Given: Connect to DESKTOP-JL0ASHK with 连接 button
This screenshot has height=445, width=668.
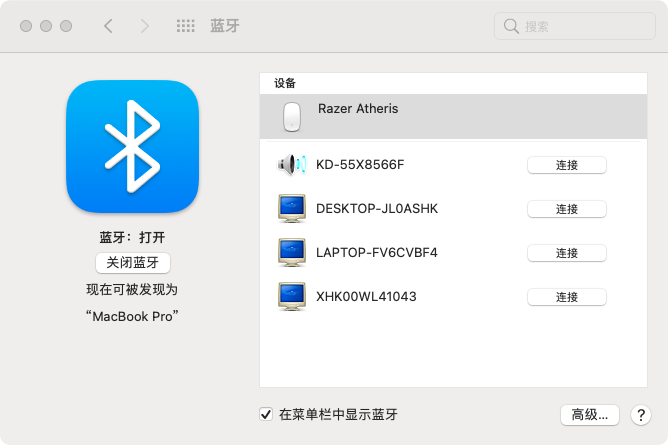Looking at the screenshot, I should pyautogui.click(x=567, y=209).
